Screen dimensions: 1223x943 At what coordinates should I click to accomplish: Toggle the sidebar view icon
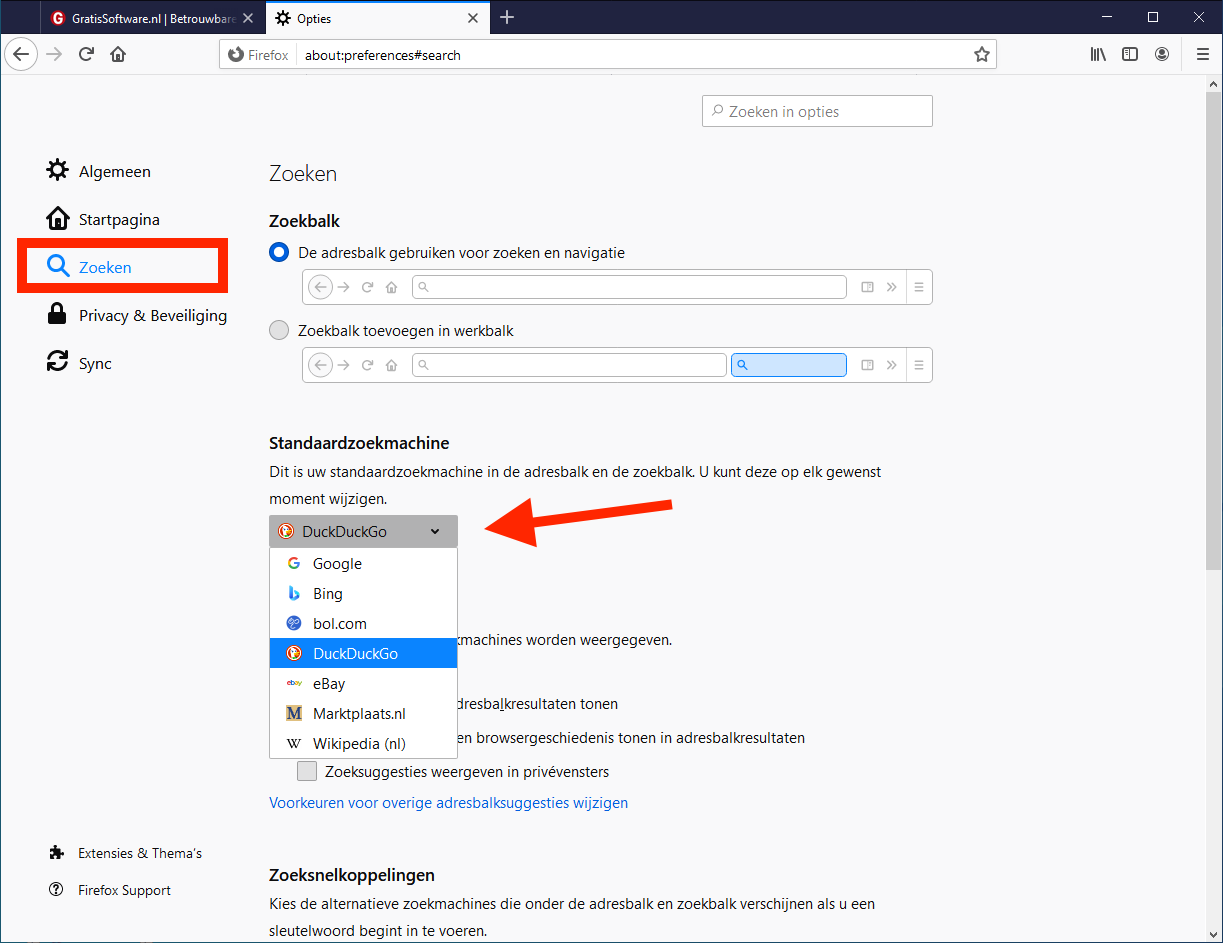(1130, 55)
